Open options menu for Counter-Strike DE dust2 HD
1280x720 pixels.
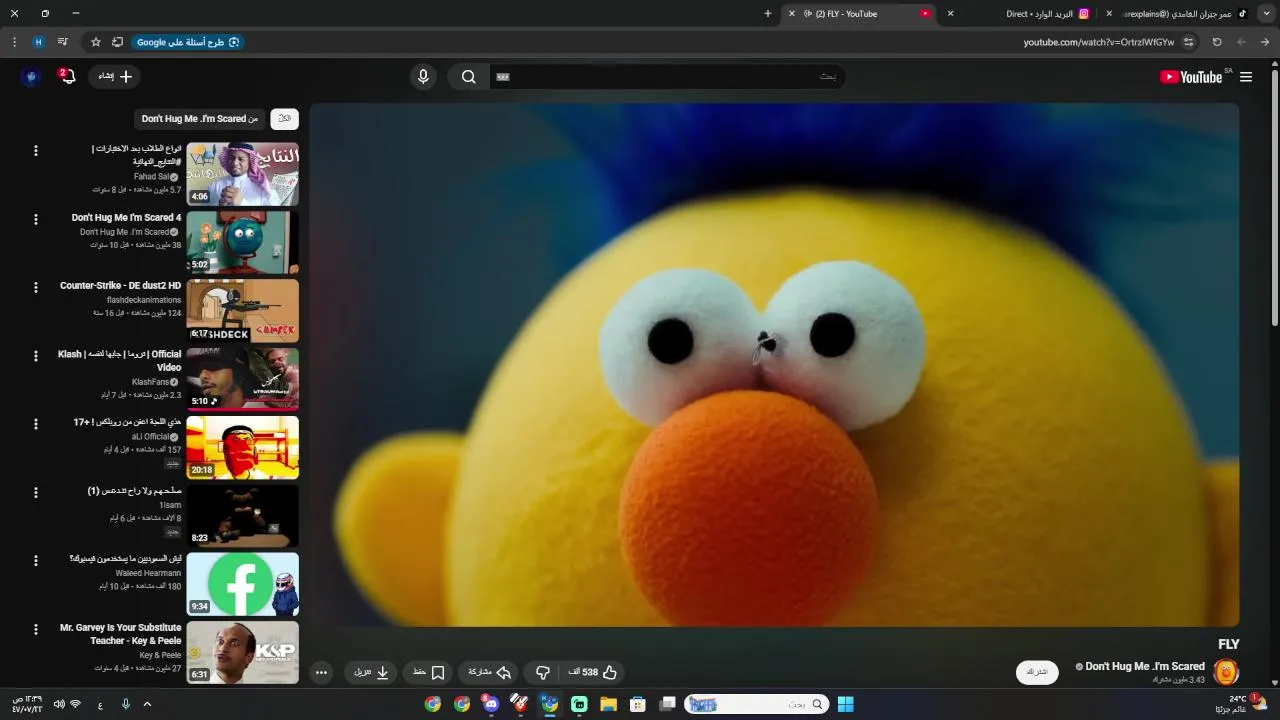coord(36,287)
